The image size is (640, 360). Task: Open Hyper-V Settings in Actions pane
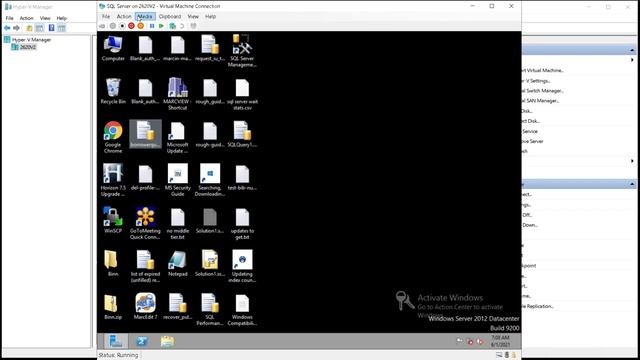click(537, 80)
